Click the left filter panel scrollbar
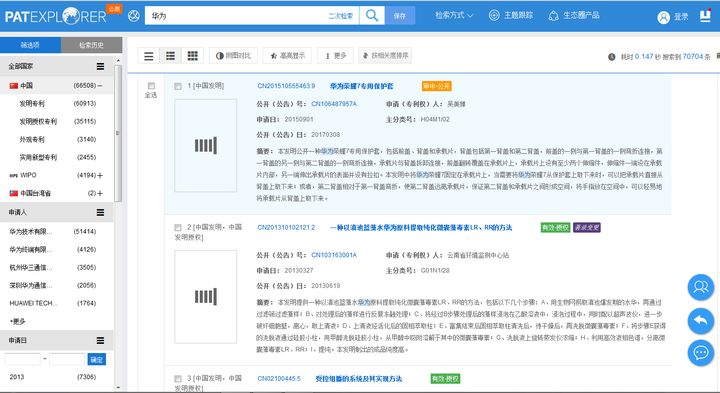Image resolution: width=720 pixels, height=393 pixels. [x=118, y=133]
